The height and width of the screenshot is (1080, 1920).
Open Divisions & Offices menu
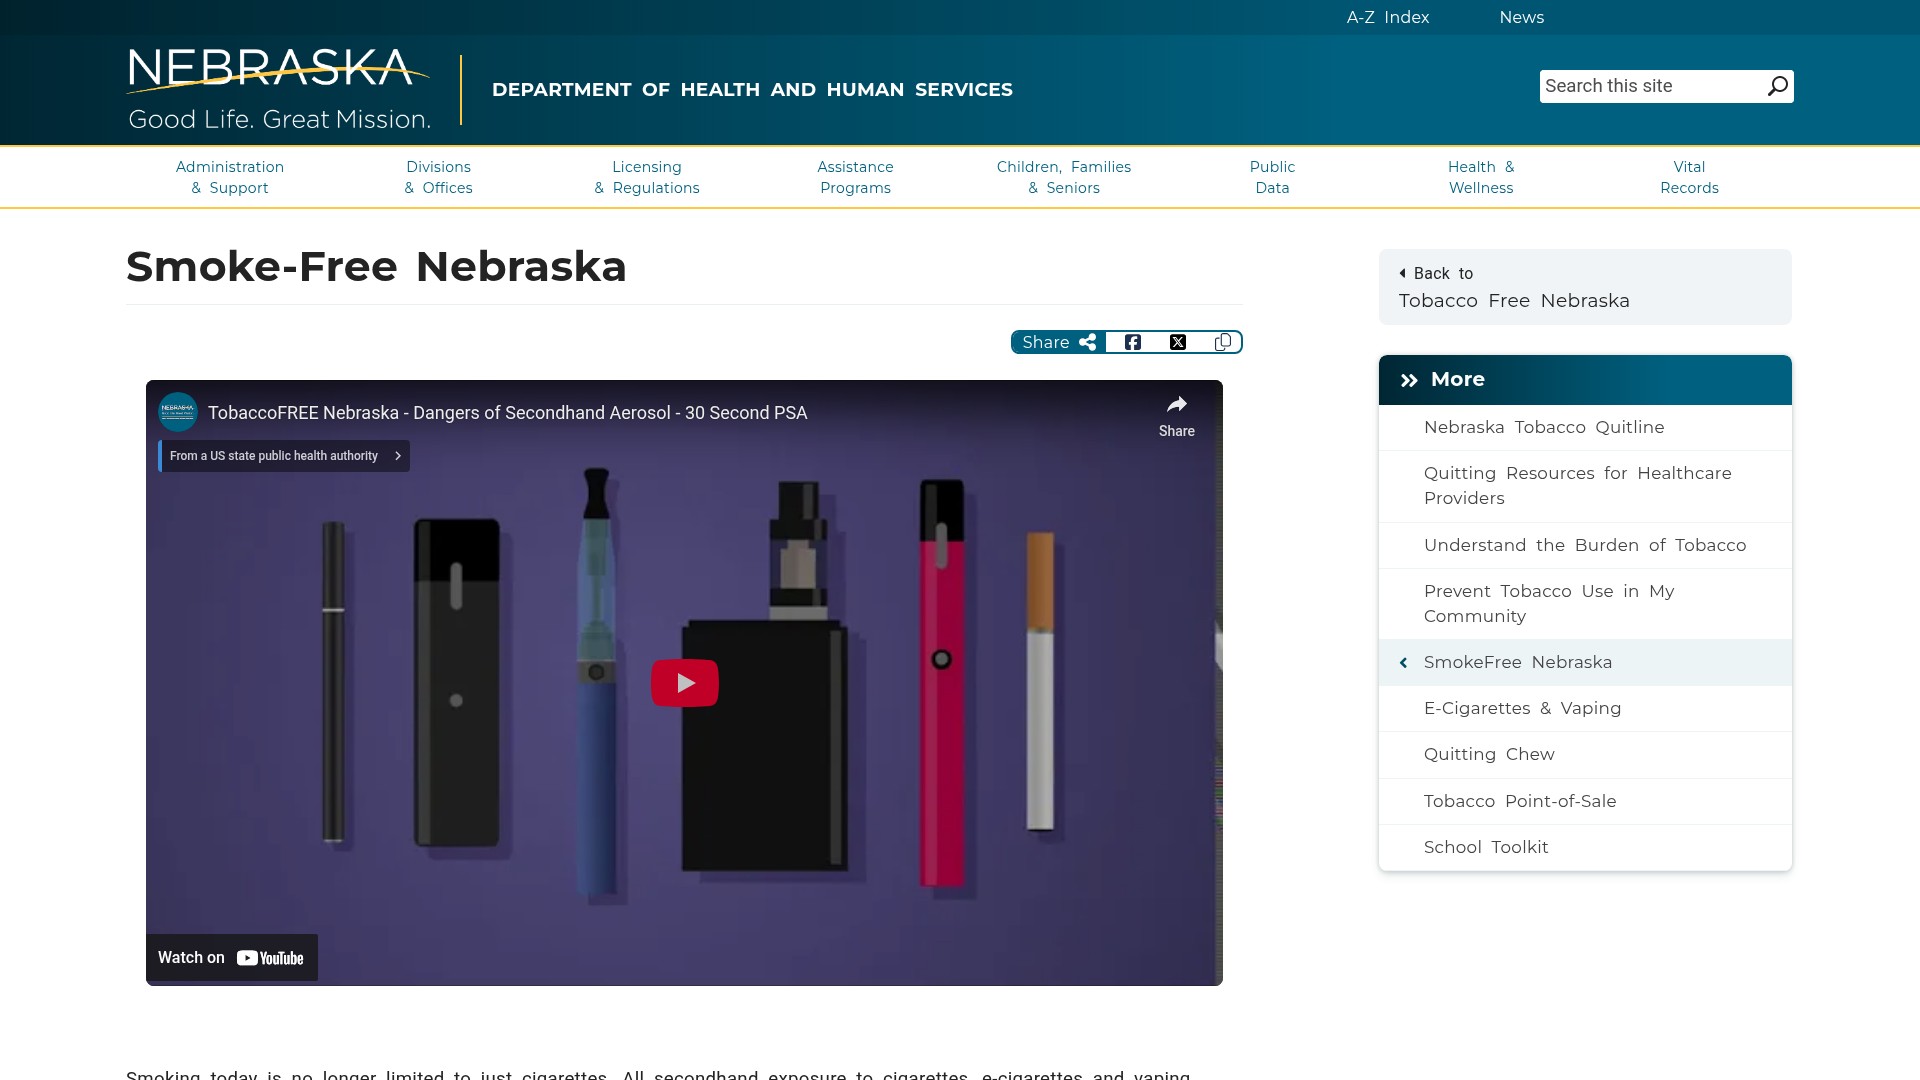(438, 177)
